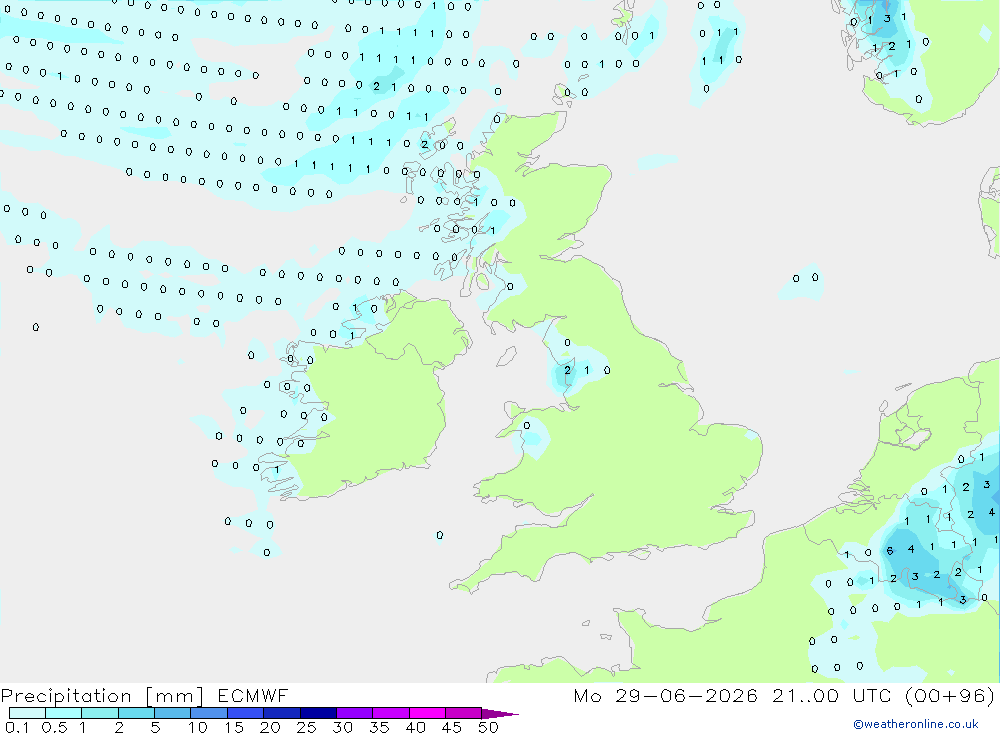1000x733 pixels.
Task: Select the 40–45 mm magenta swatch
Action: 427,713
